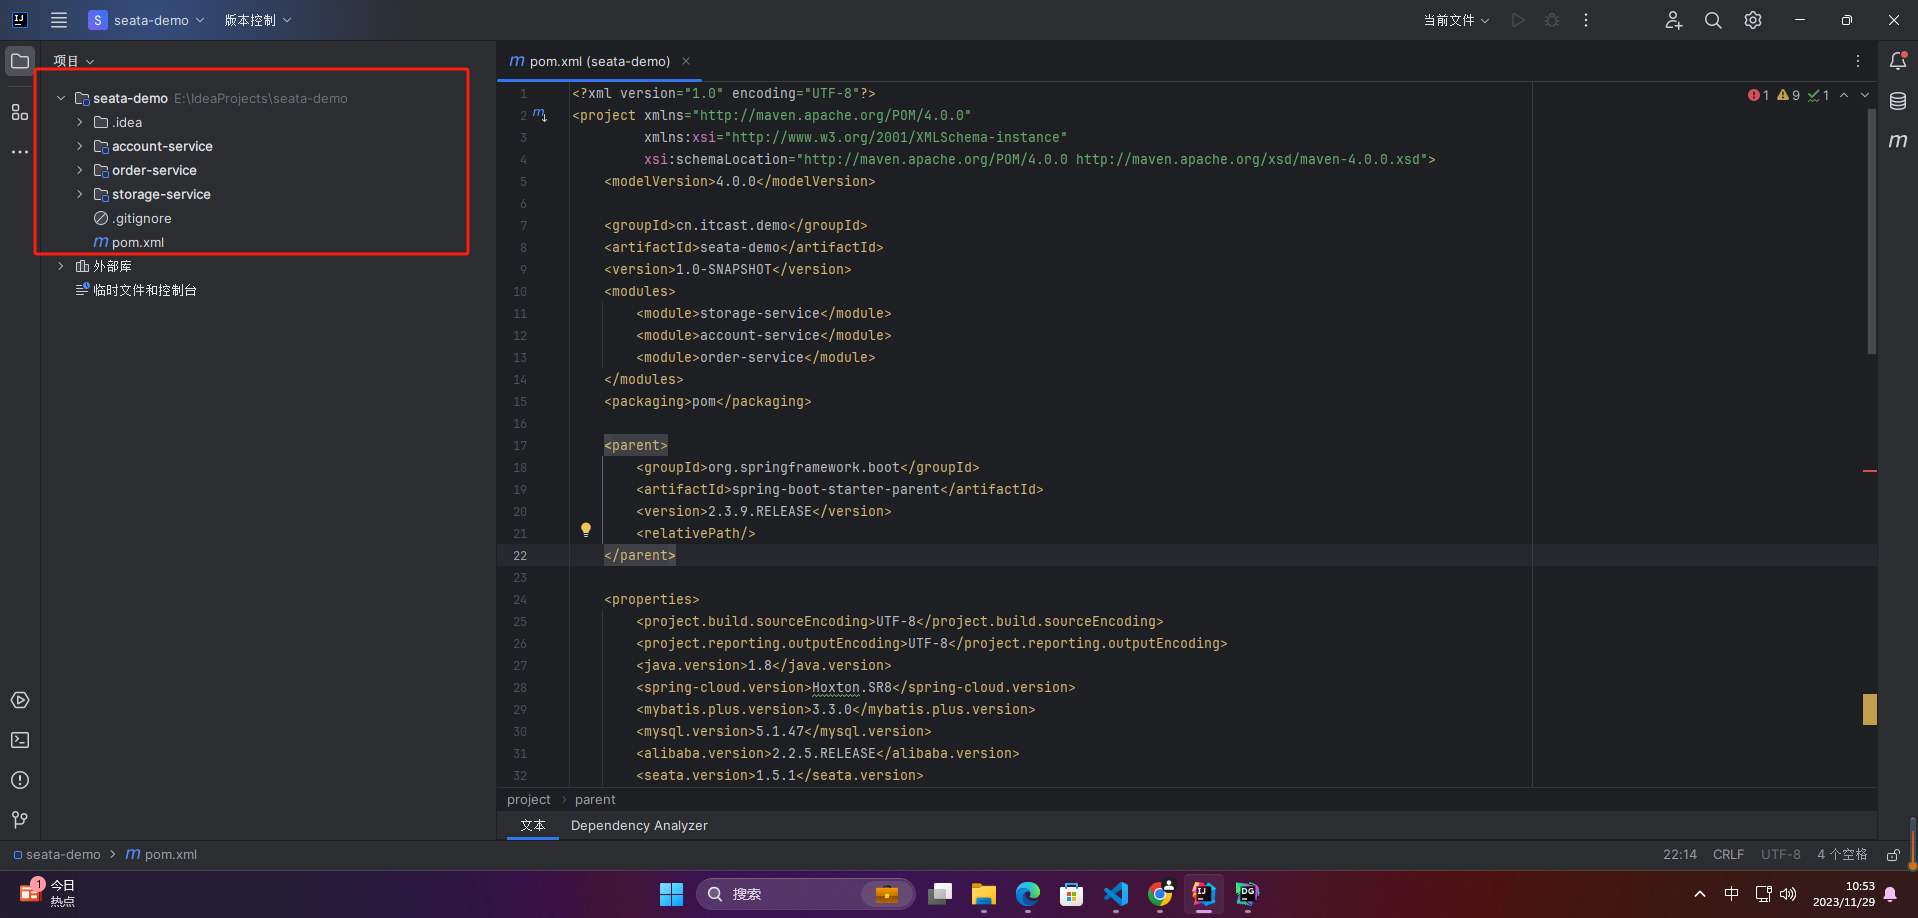Open the Terminal tool window
1918x918 pixels.
pyautogui.click(x=19, y=740)
